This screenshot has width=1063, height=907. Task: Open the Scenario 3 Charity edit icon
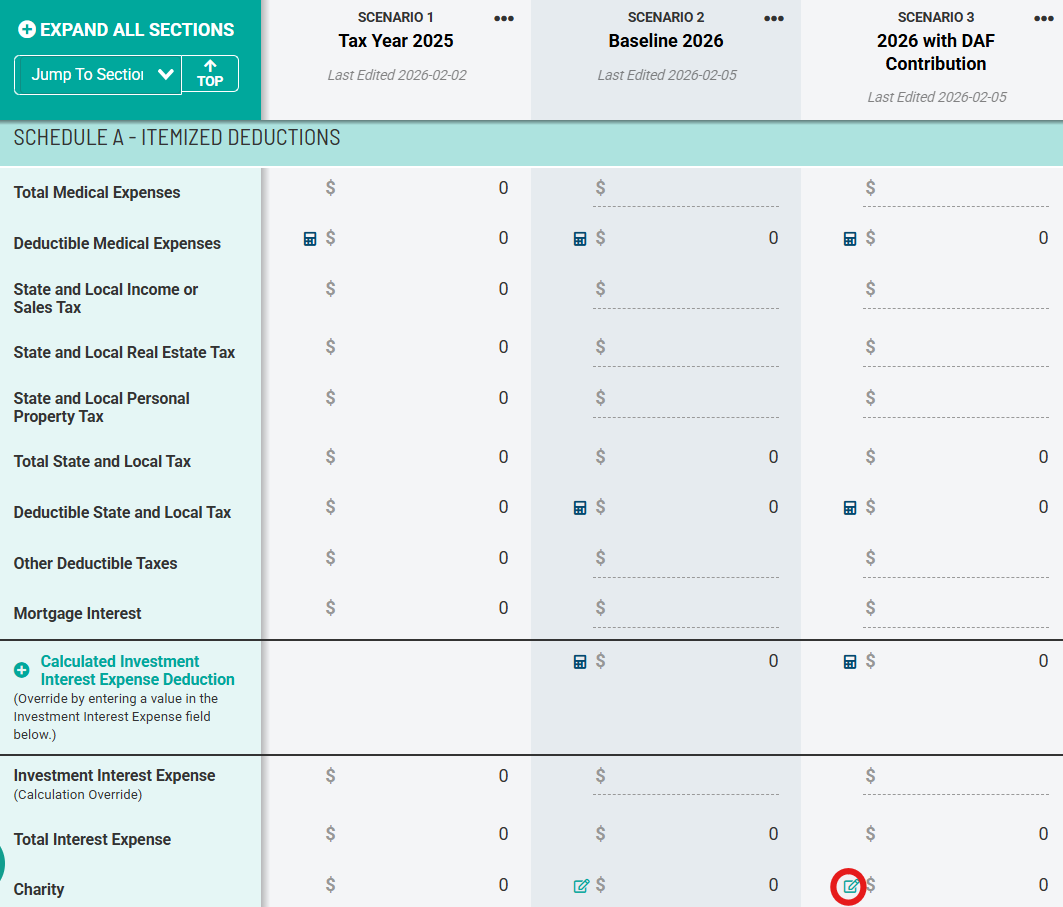click(850, 886)
